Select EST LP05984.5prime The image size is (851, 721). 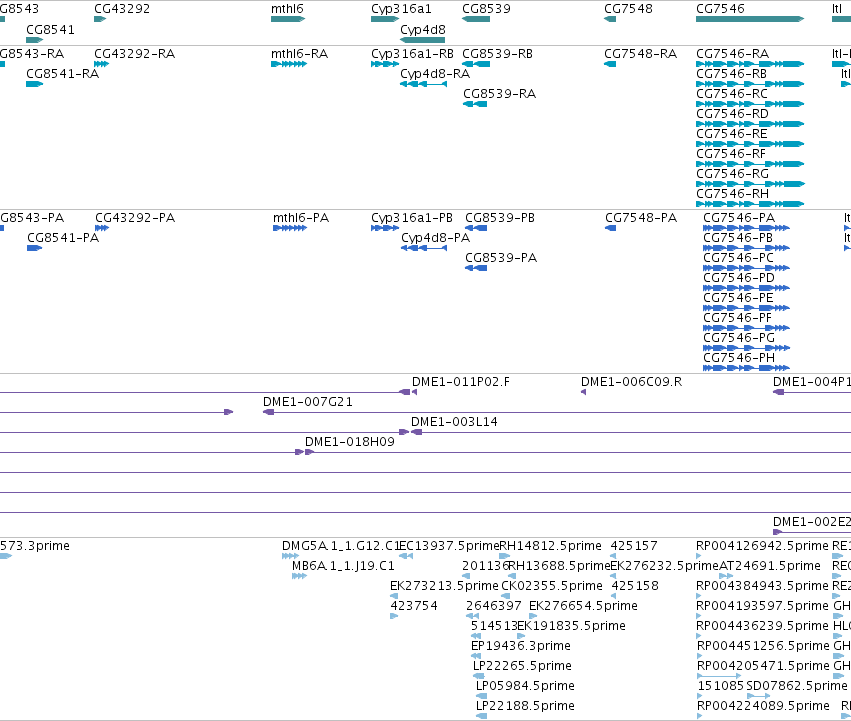tap(525, 686)
